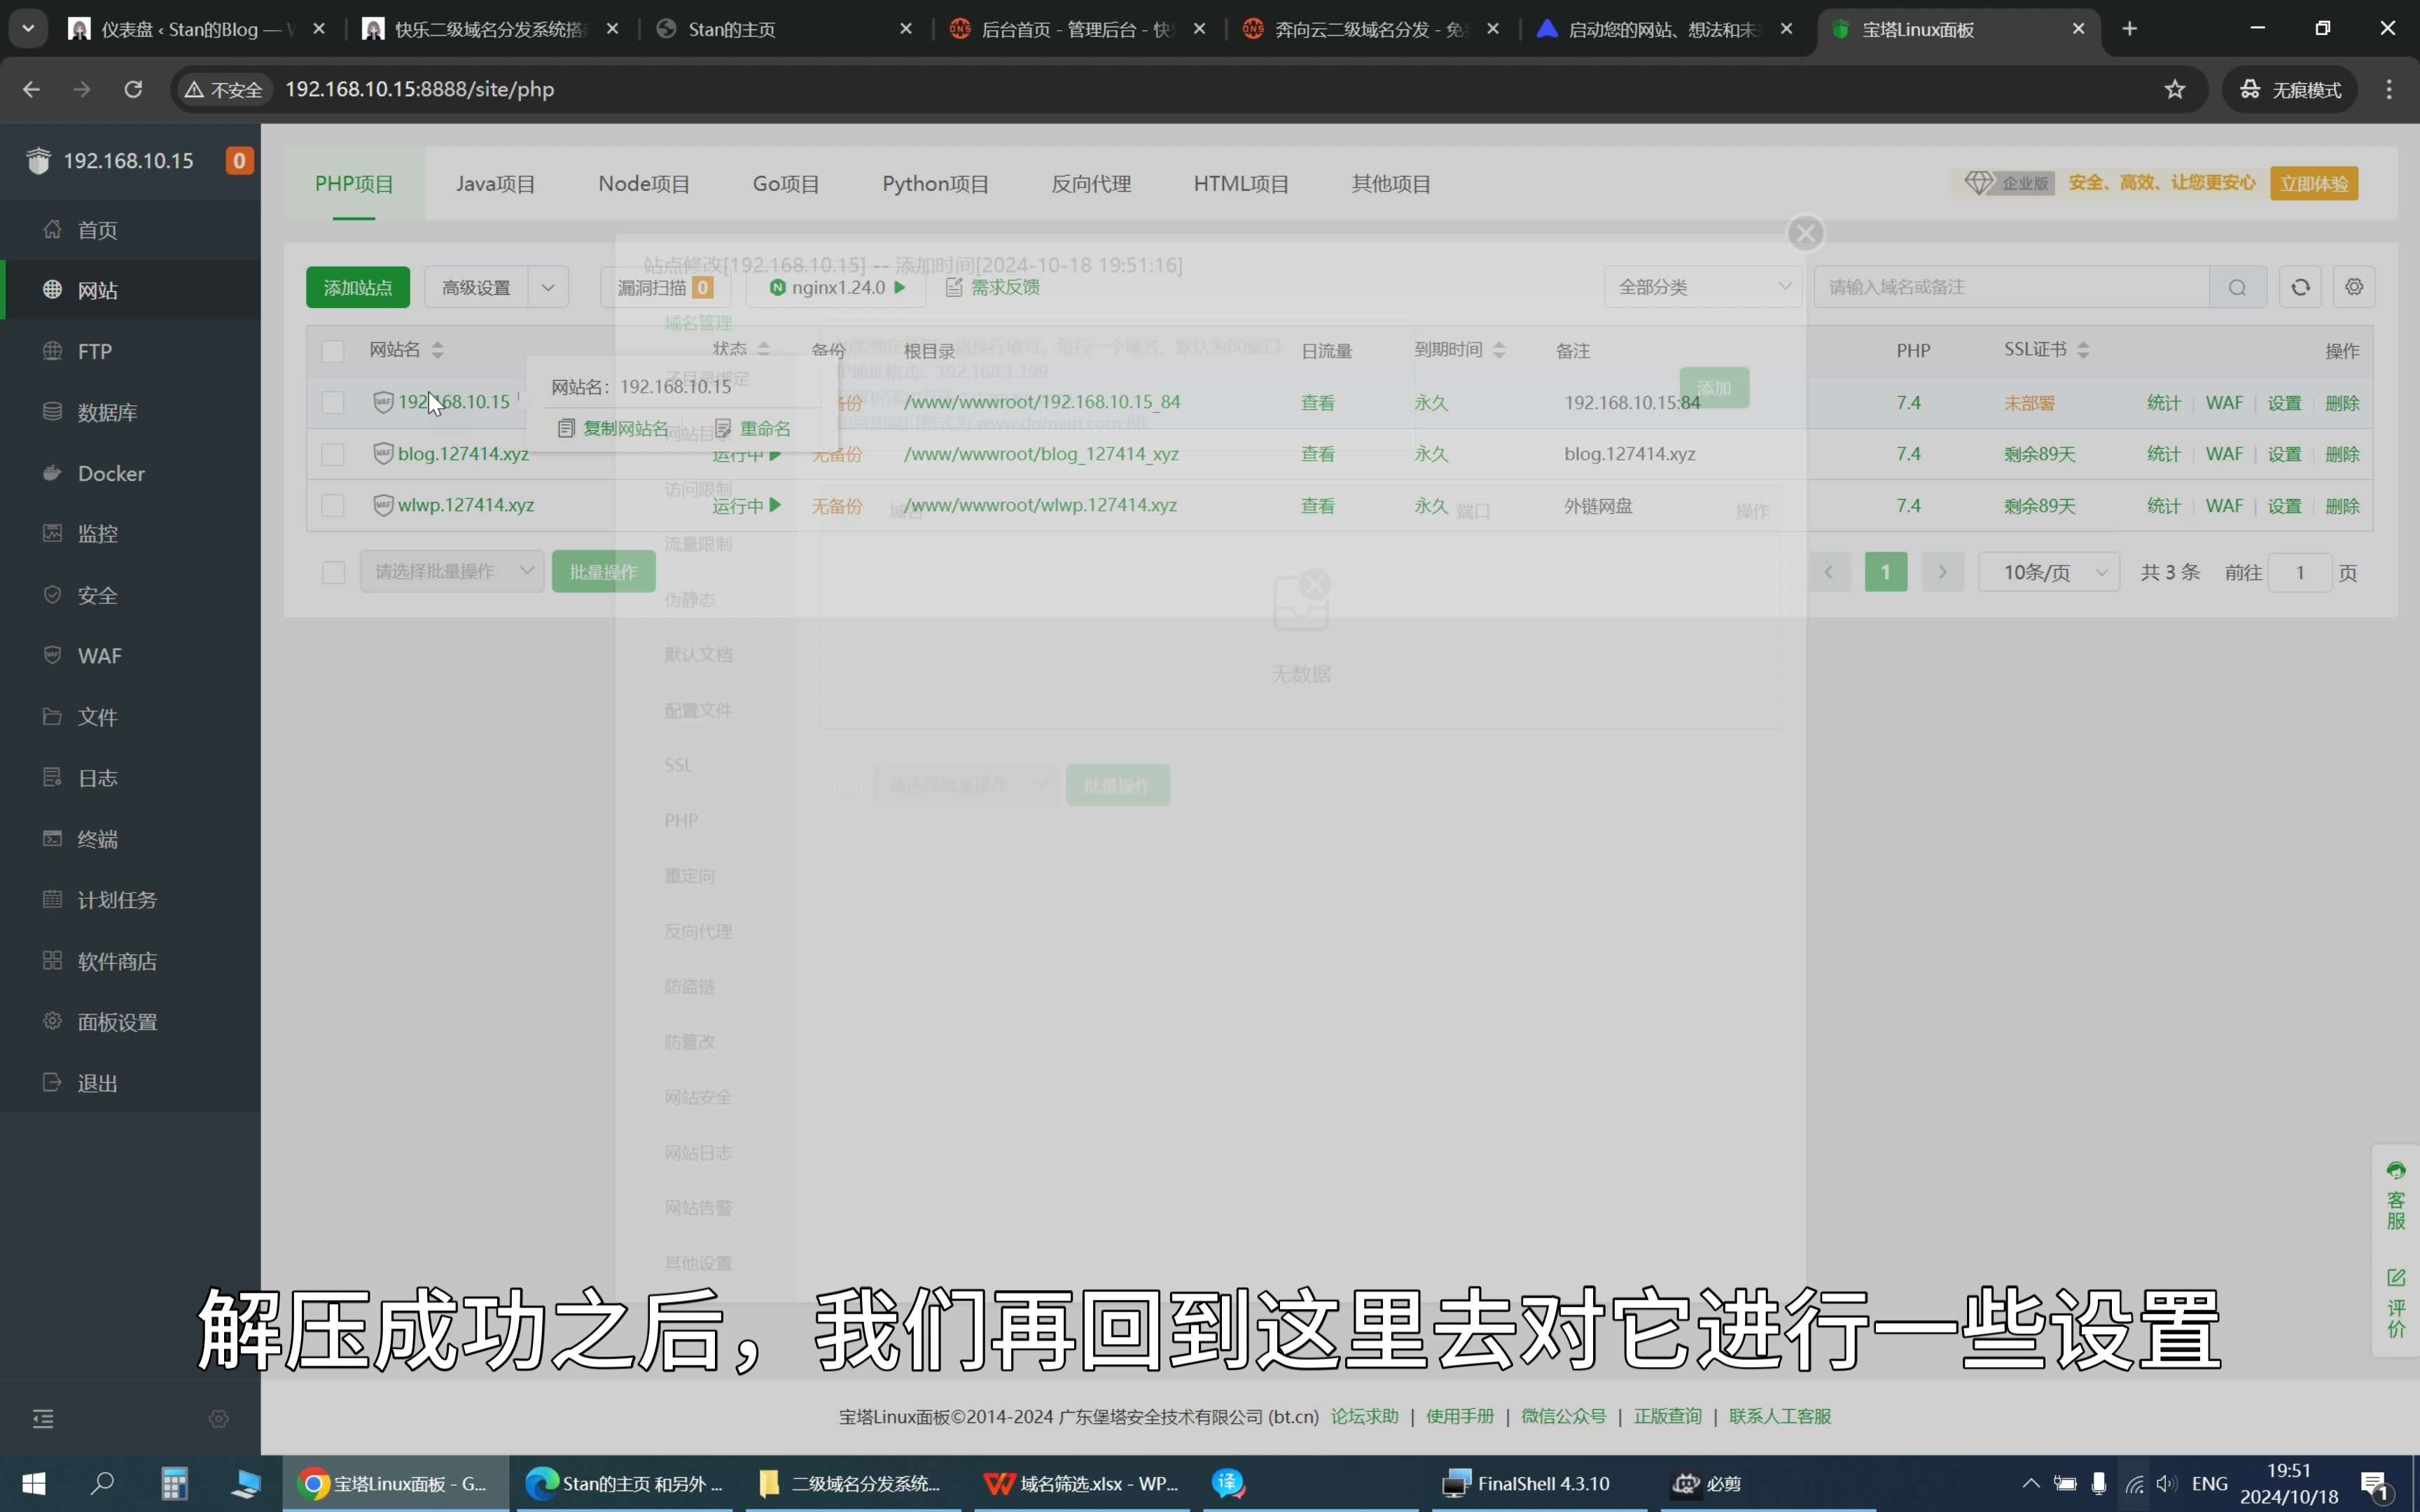The image size is (2420, 1512).
Task: Open the browser tab list chevron
Action: [x=28, y=29]
